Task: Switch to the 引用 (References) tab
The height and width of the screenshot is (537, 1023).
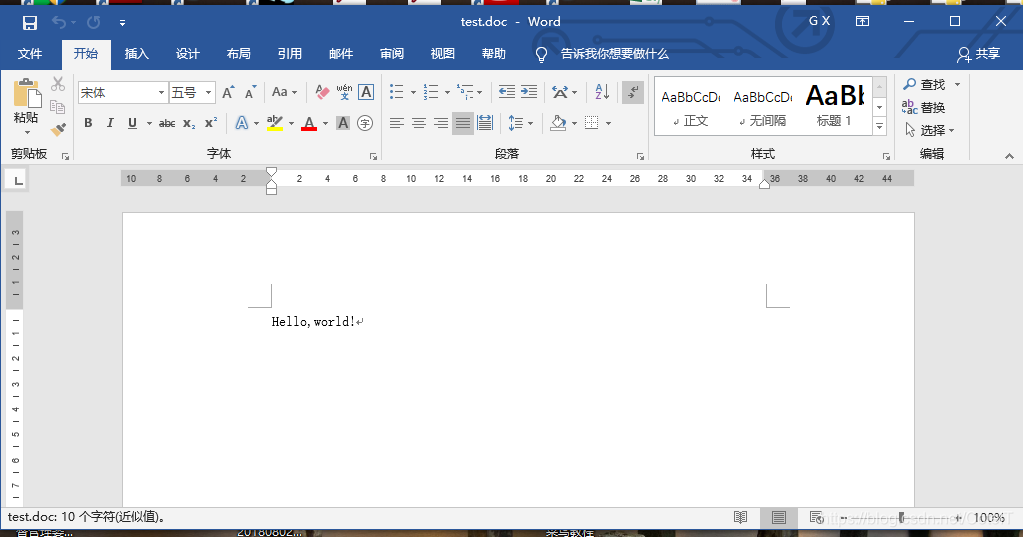Action: click(290, 54)
